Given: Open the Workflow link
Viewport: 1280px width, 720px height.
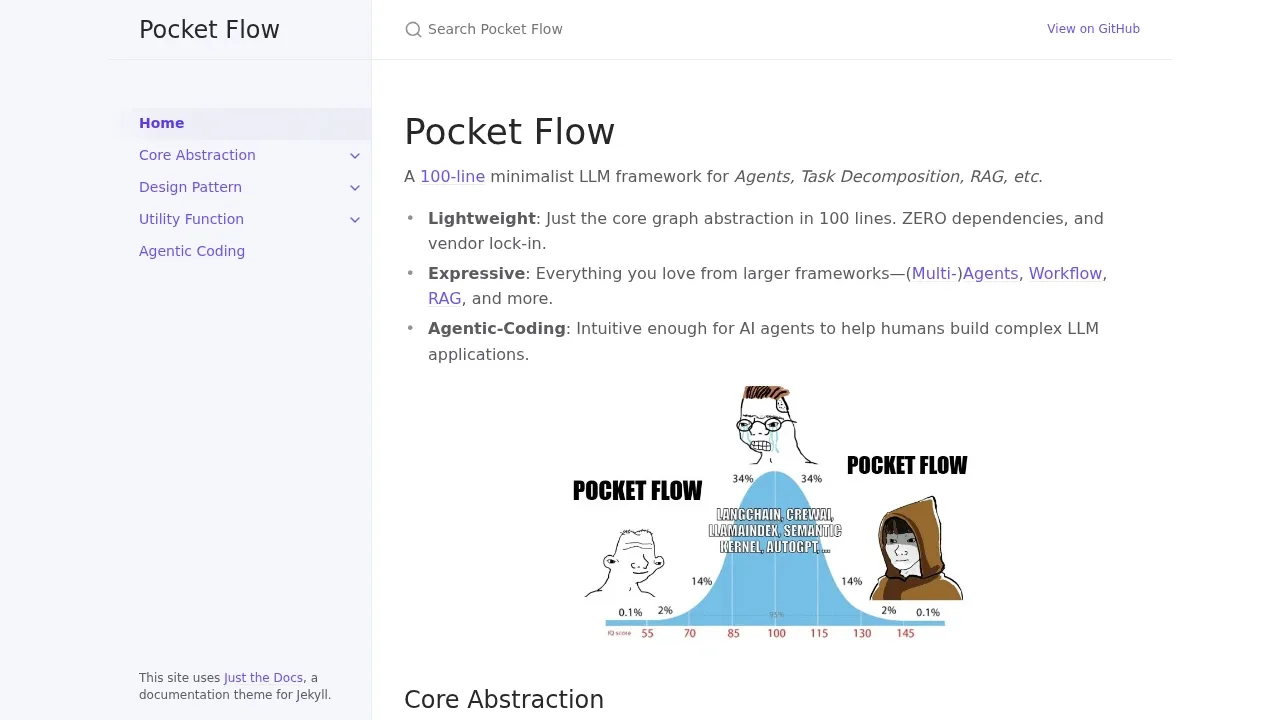Looking at the screenshot, I should 1065,273.
